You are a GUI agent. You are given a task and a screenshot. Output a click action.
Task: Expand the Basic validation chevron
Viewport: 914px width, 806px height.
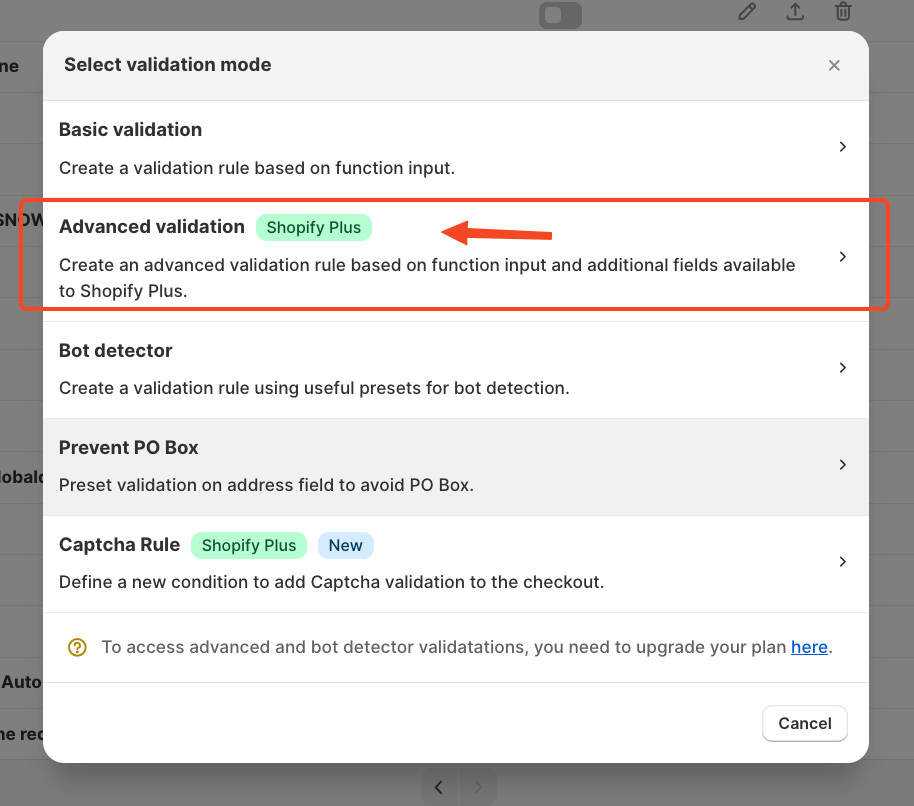pos(842,147)
